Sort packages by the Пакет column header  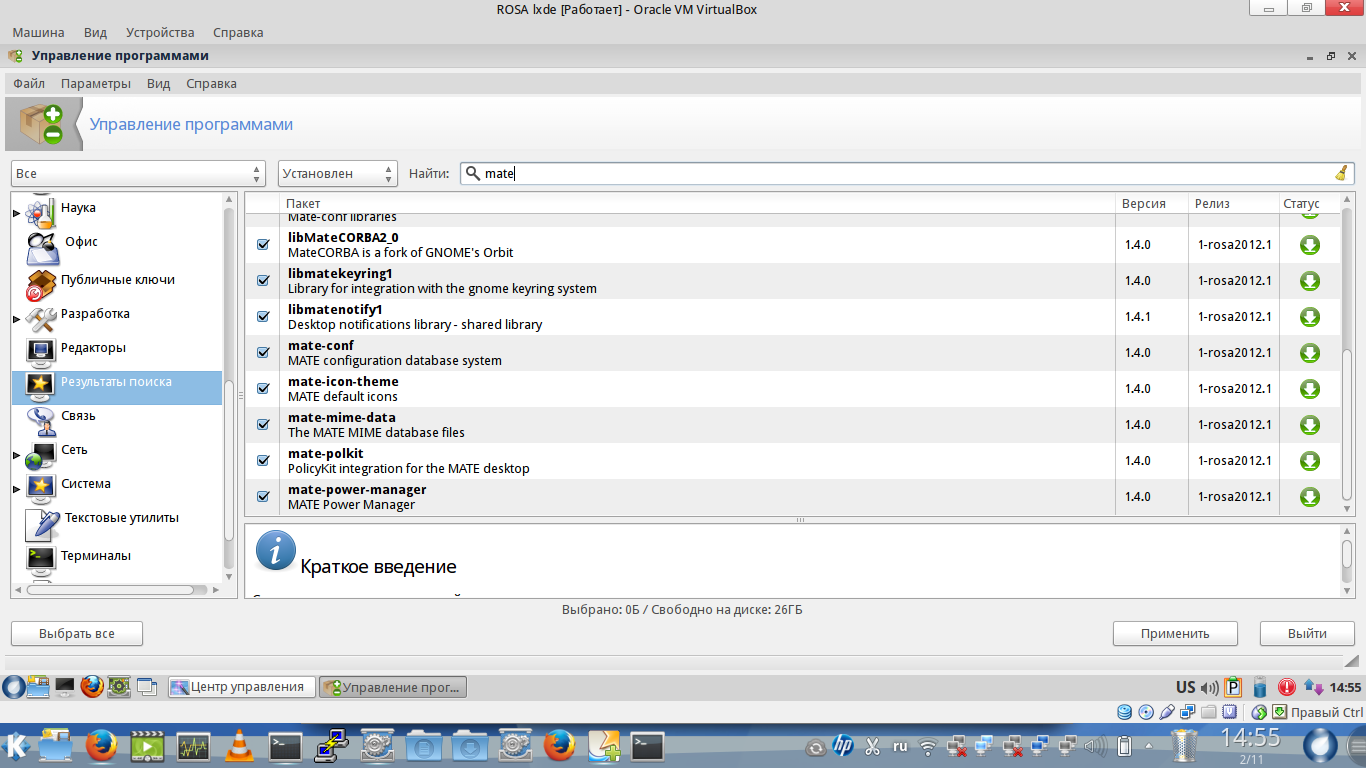tap(698, 203)
